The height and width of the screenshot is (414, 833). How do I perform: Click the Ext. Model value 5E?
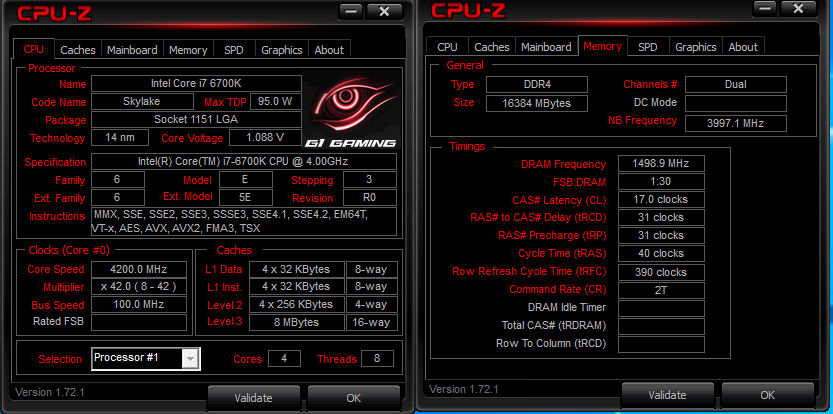coord(246,197)
